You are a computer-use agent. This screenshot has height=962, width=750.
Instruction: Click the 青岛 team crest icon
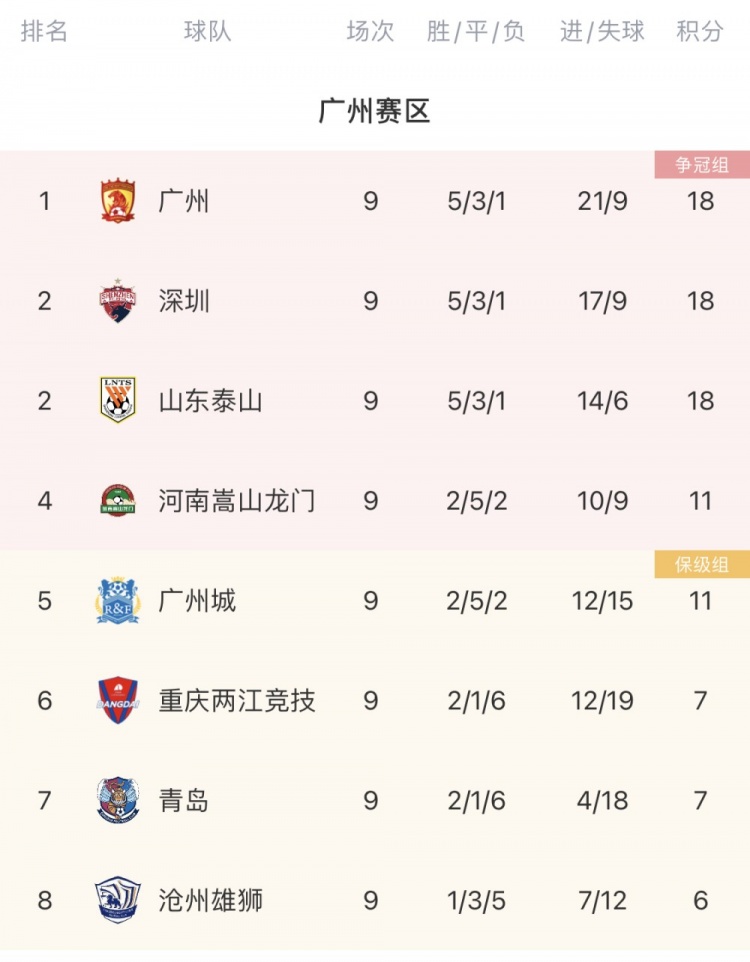pos(118,800)
